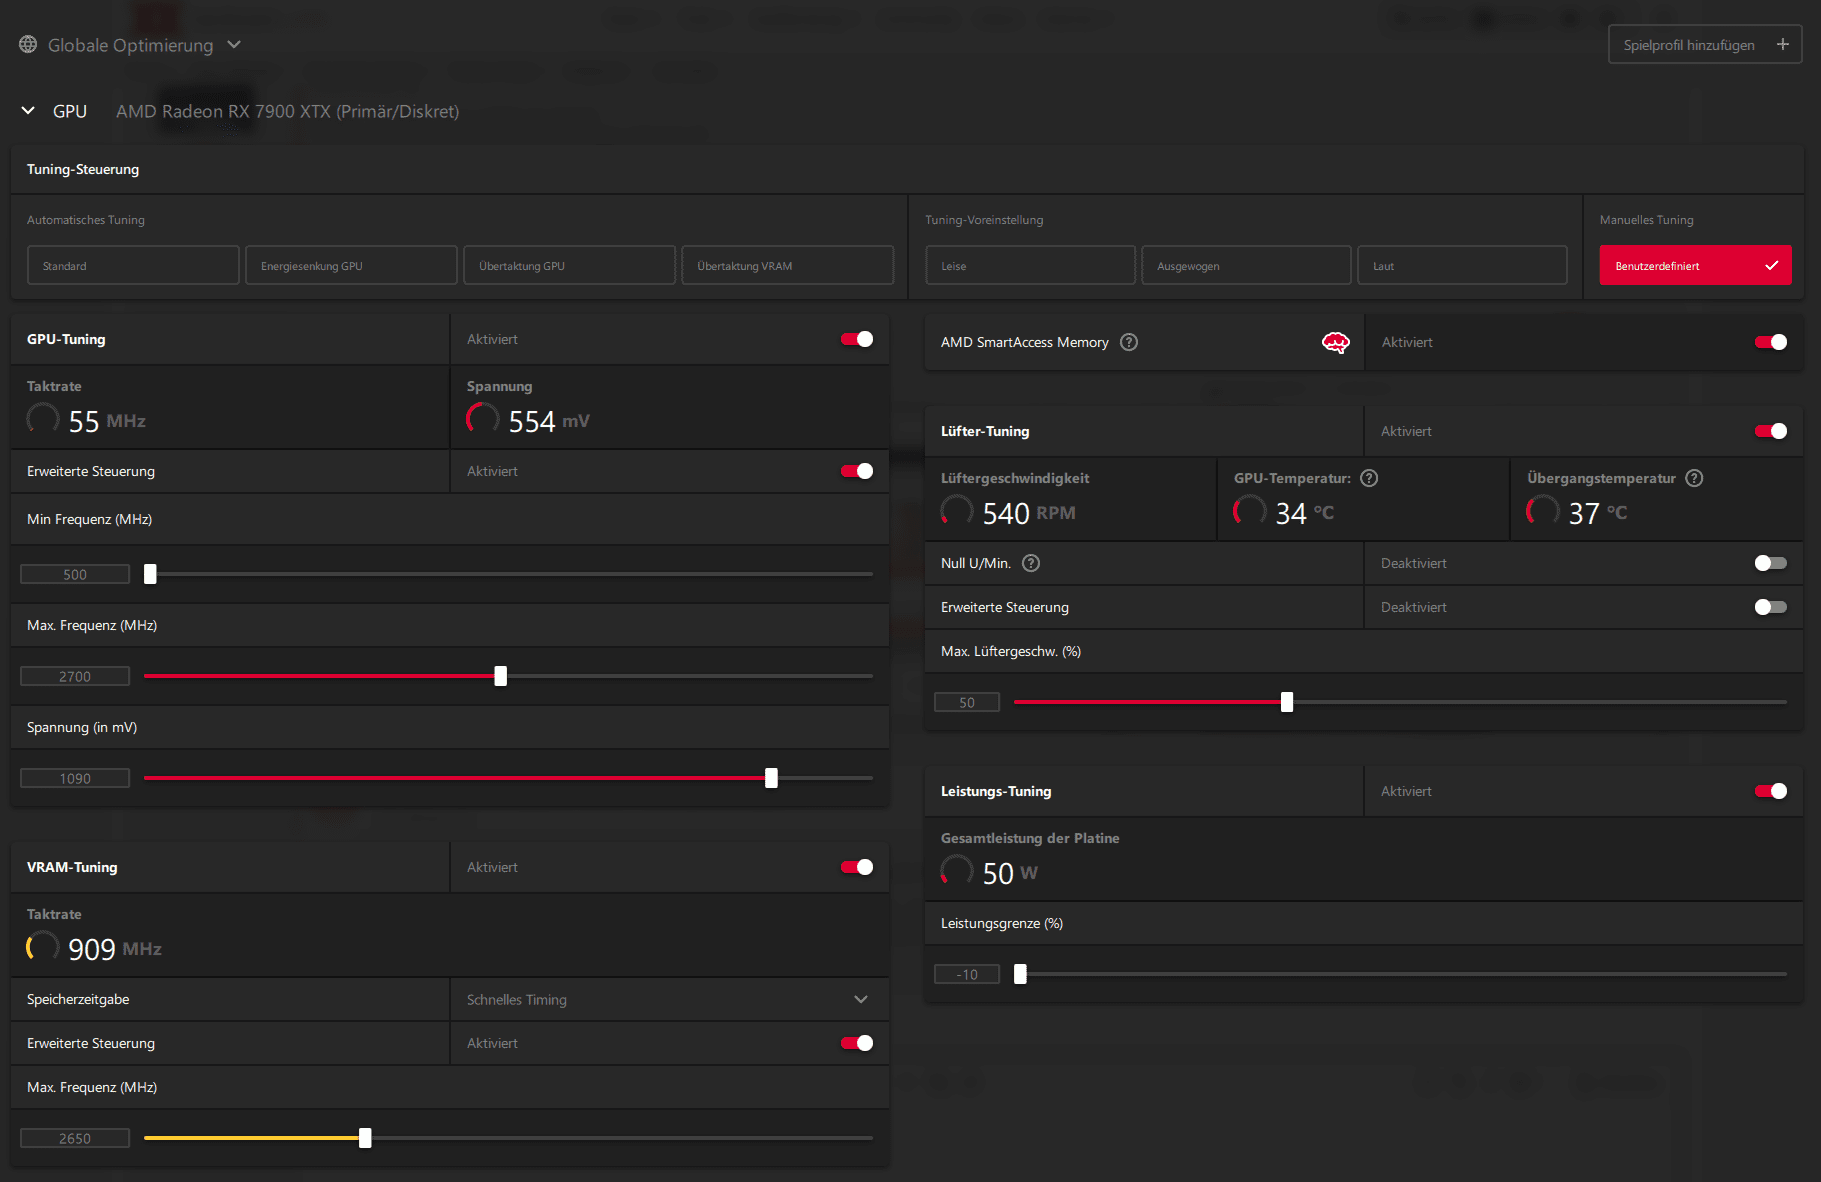
Task: Click the GPU Spannung gauge dial
Action: pyautogui.click(x=483, y=419)
